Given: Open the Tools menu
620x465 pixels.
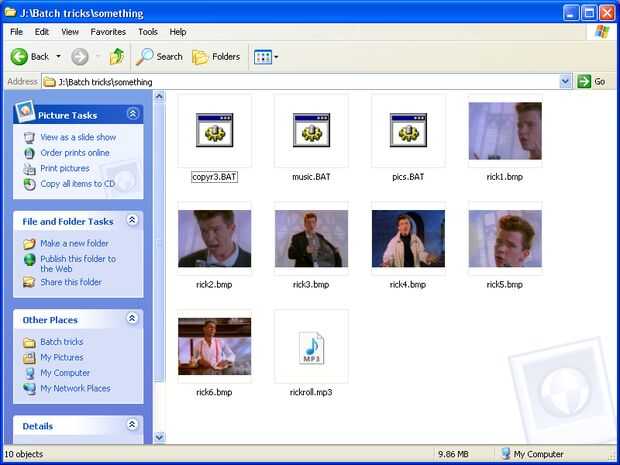Looking at the screenshot, I should pos(148,32).
